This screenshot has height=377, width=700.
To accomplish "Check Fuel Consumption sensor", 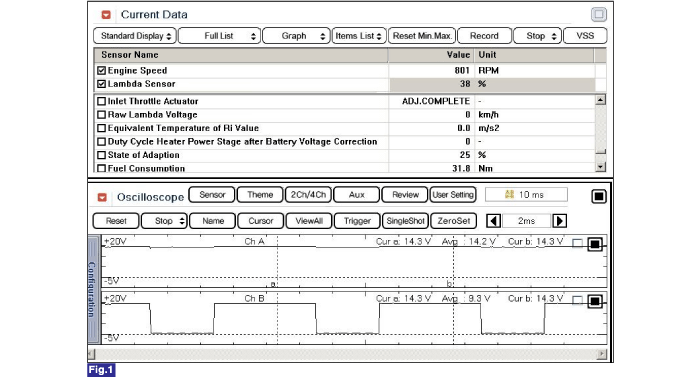I will [101, 168].
